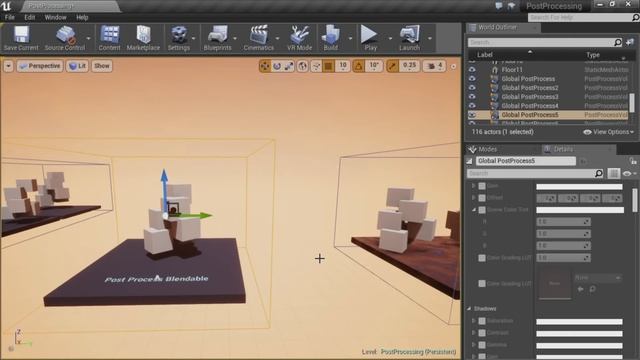Switch to the Modes tab
Image resolution: width=640 pixels, height=360 pixels.
pos(487,149)
